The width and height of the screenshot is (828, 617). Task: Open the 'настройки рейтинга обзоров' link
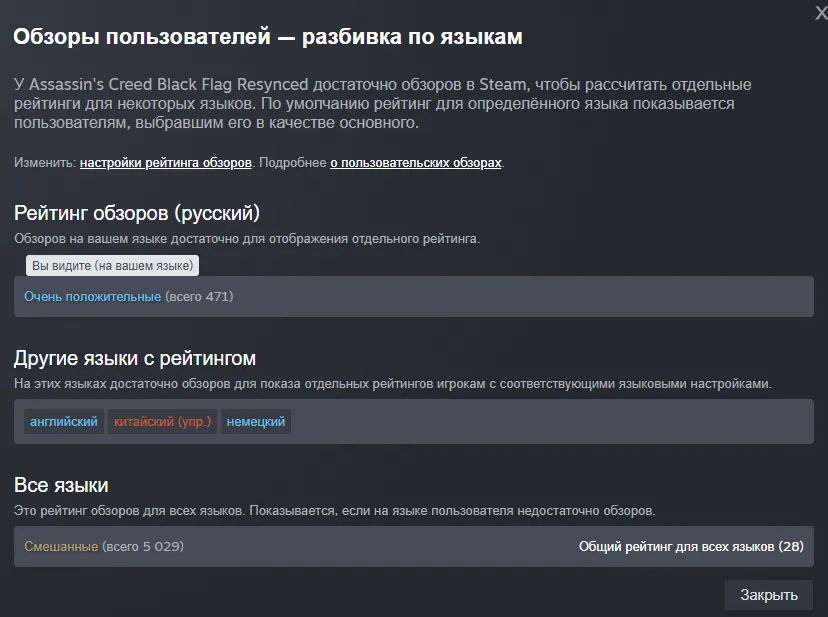click(166, 163)
